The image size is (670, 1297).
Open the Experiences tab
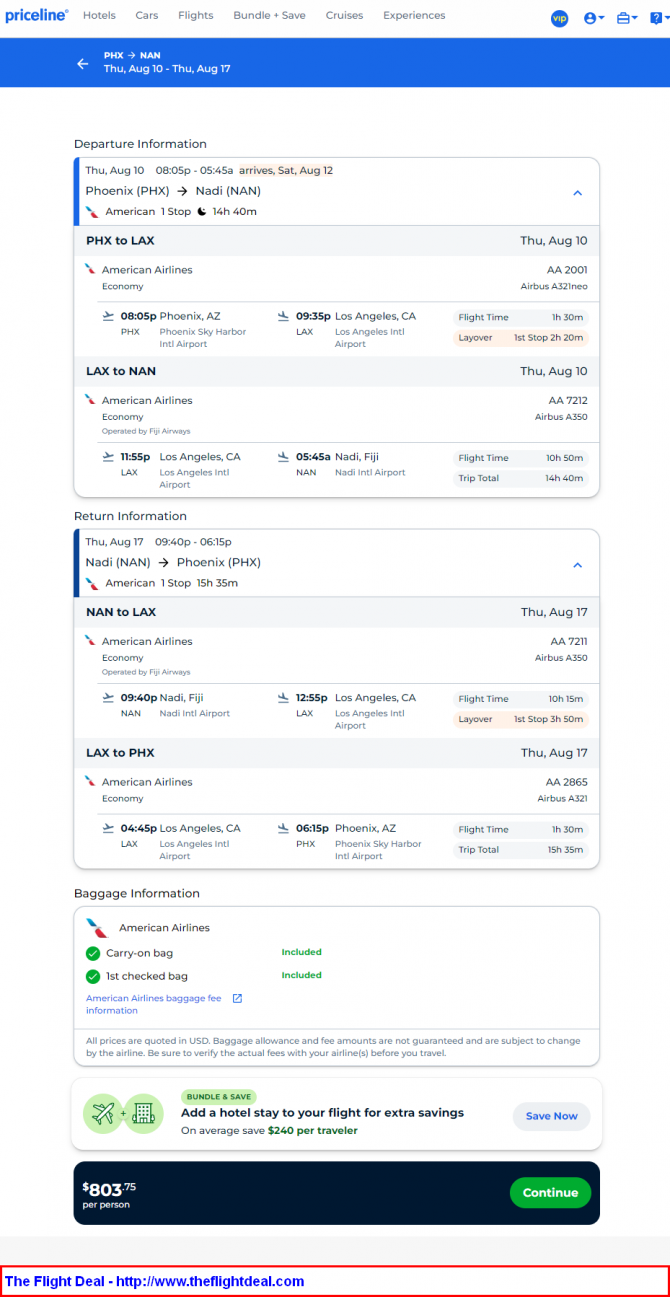(x=414, y=16)
